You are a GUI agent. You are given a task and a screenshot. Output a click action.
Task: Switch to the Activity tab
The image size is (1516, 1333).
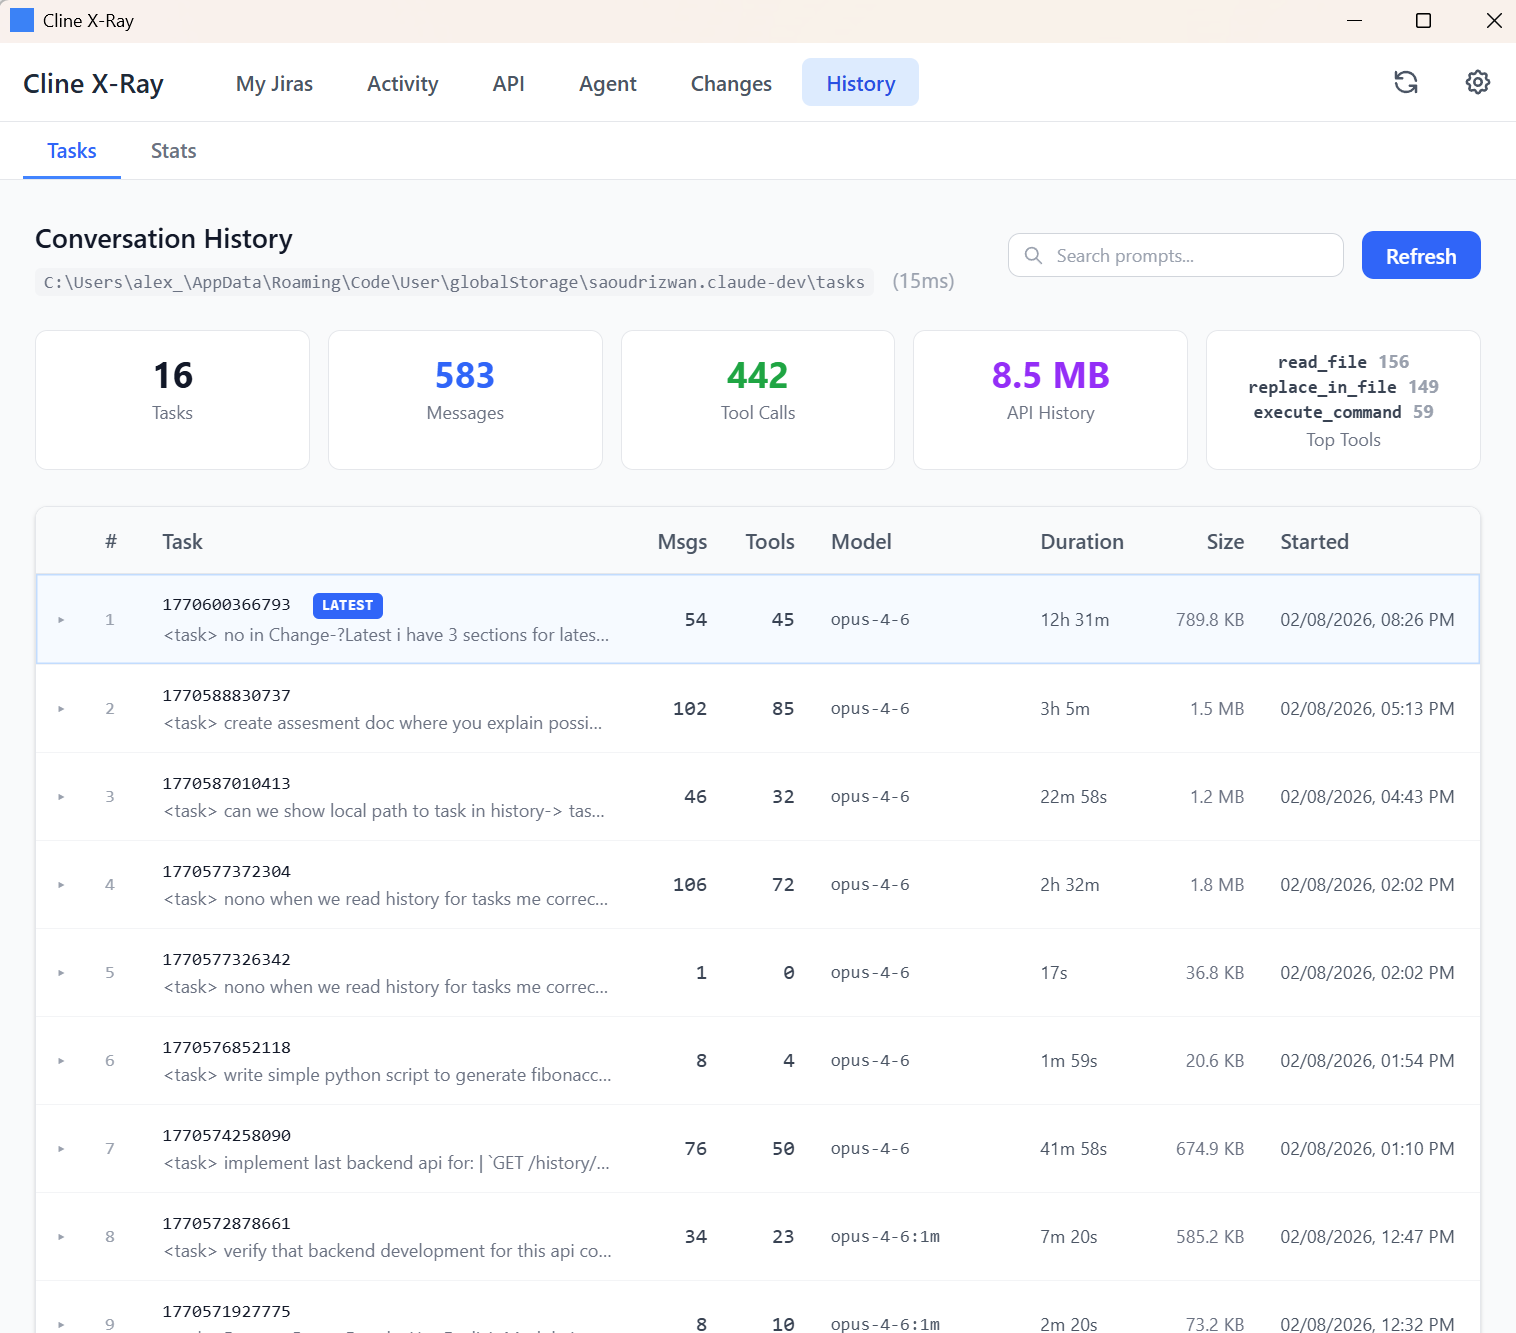(402, 83)
